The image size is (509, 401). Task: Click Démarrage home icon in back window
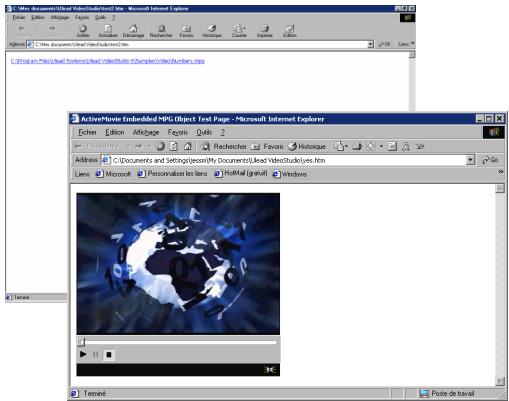coord(133,31)
